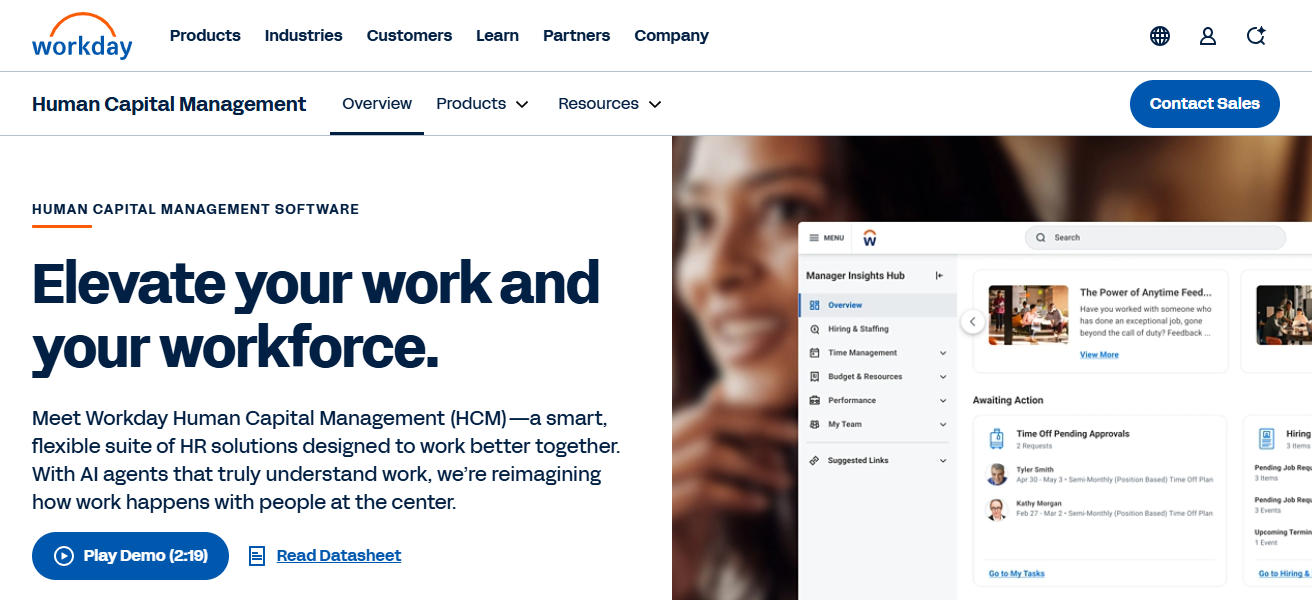Click the Go to My Tasks link
Viewport: 1312px width, 600px height.
click(1017, 574)
